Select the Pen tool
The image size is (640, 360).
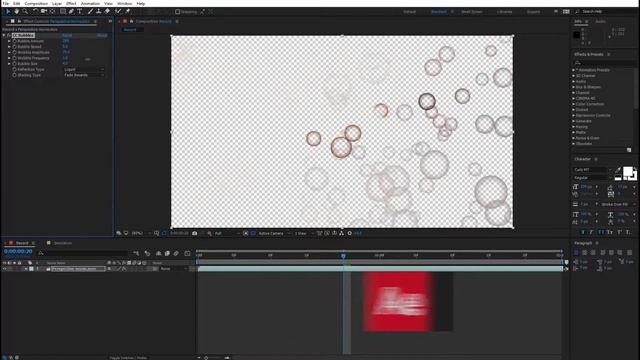point(71,11)
